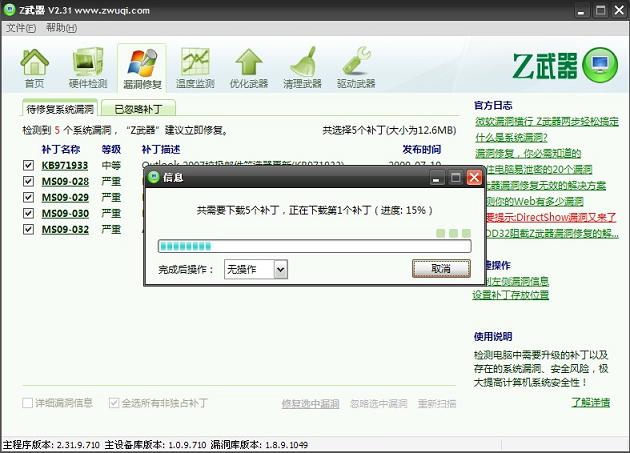Open 微软漏洞横行 log link
This screenshot has height=453, width=630.
547,121
